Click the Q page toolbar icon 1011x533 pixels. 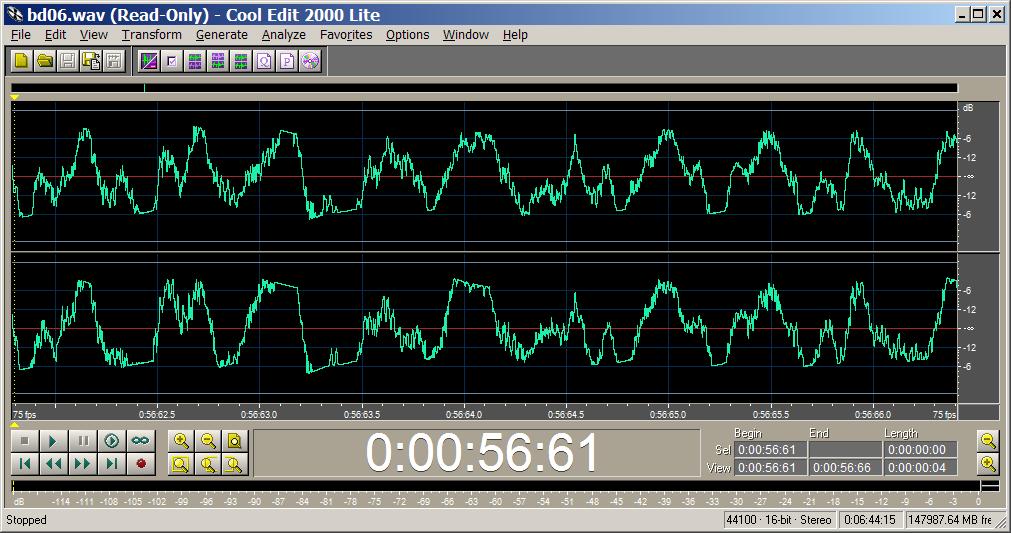tap(264, 61)
